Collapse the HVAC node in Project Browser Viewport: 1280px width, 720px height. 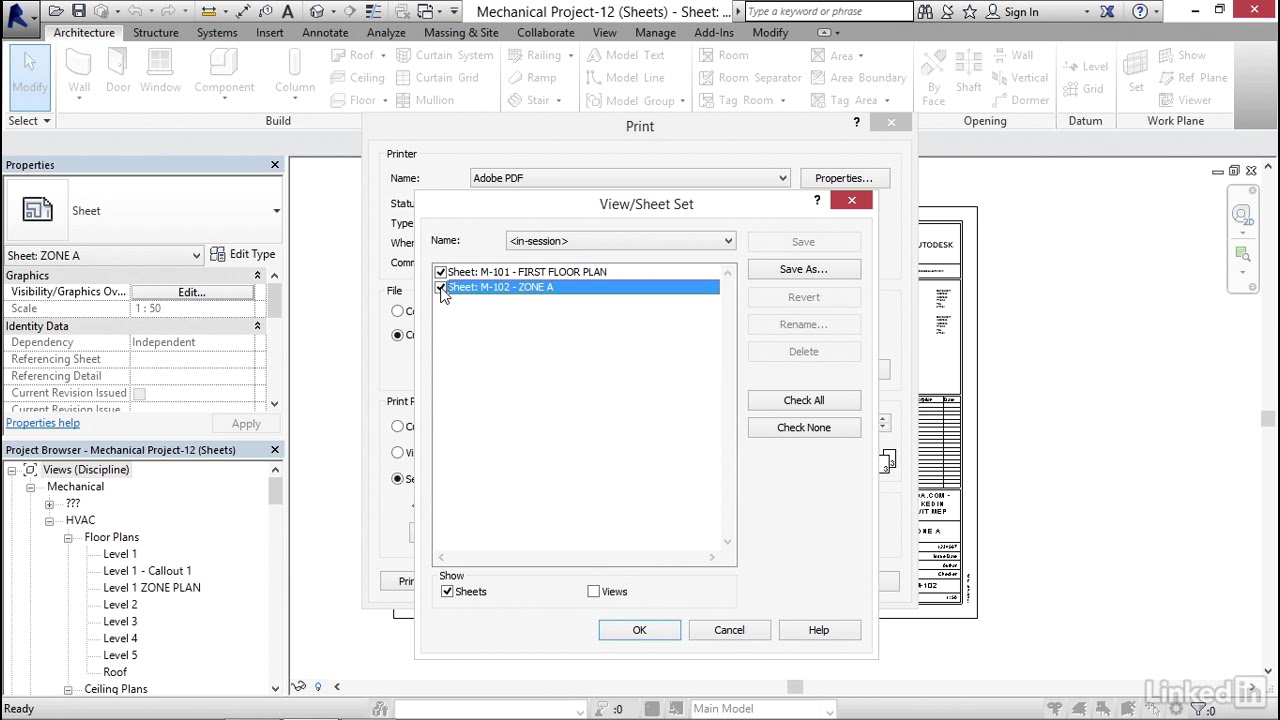coord(49,521)
